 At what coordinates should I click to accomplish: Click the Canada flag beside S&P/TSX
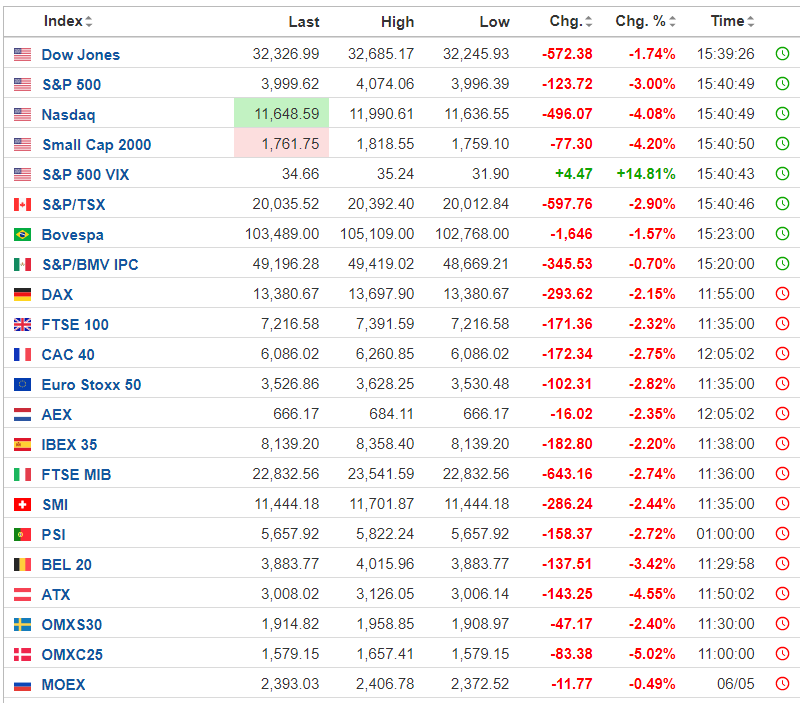(x=22, y=205)
